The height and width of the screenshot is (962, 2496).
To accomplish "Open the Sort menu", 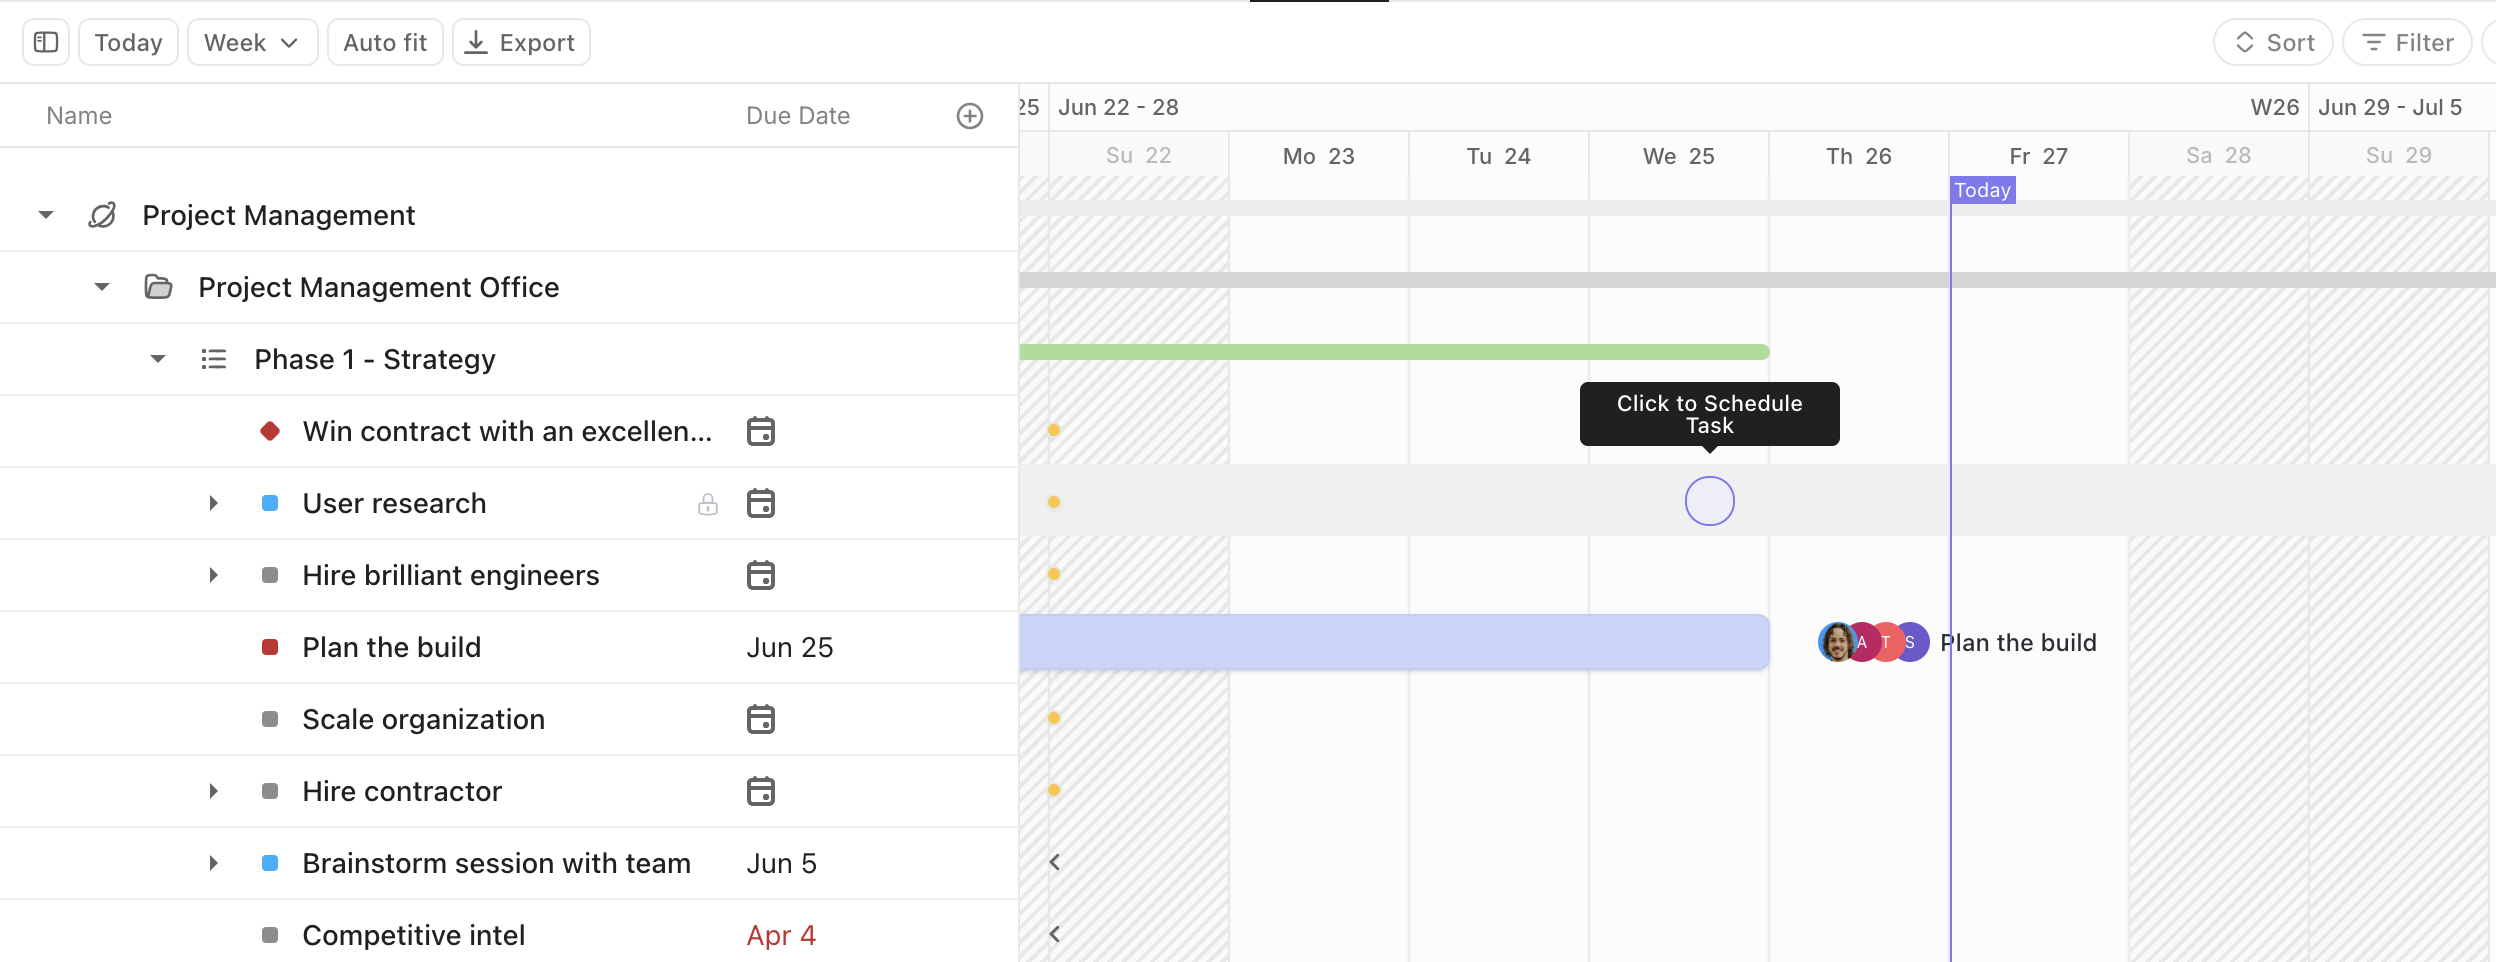I will coord(2272,42).
